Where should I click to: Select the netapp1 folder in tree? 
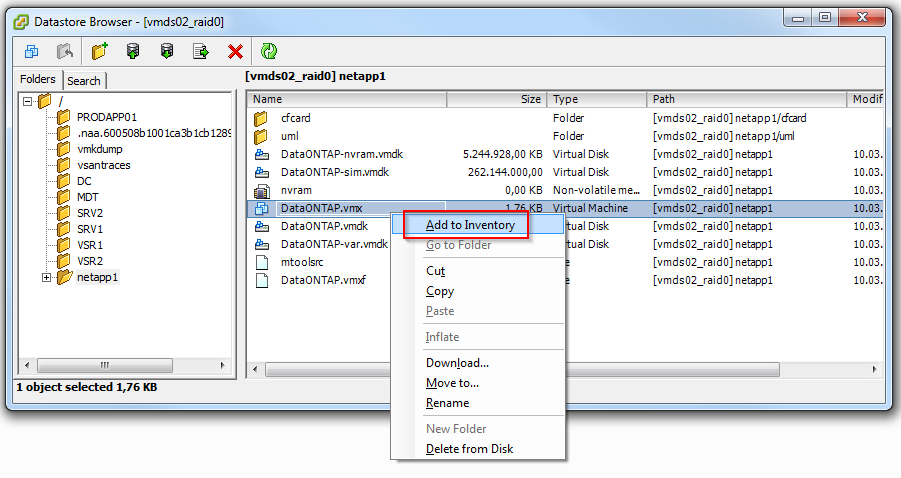97,277
